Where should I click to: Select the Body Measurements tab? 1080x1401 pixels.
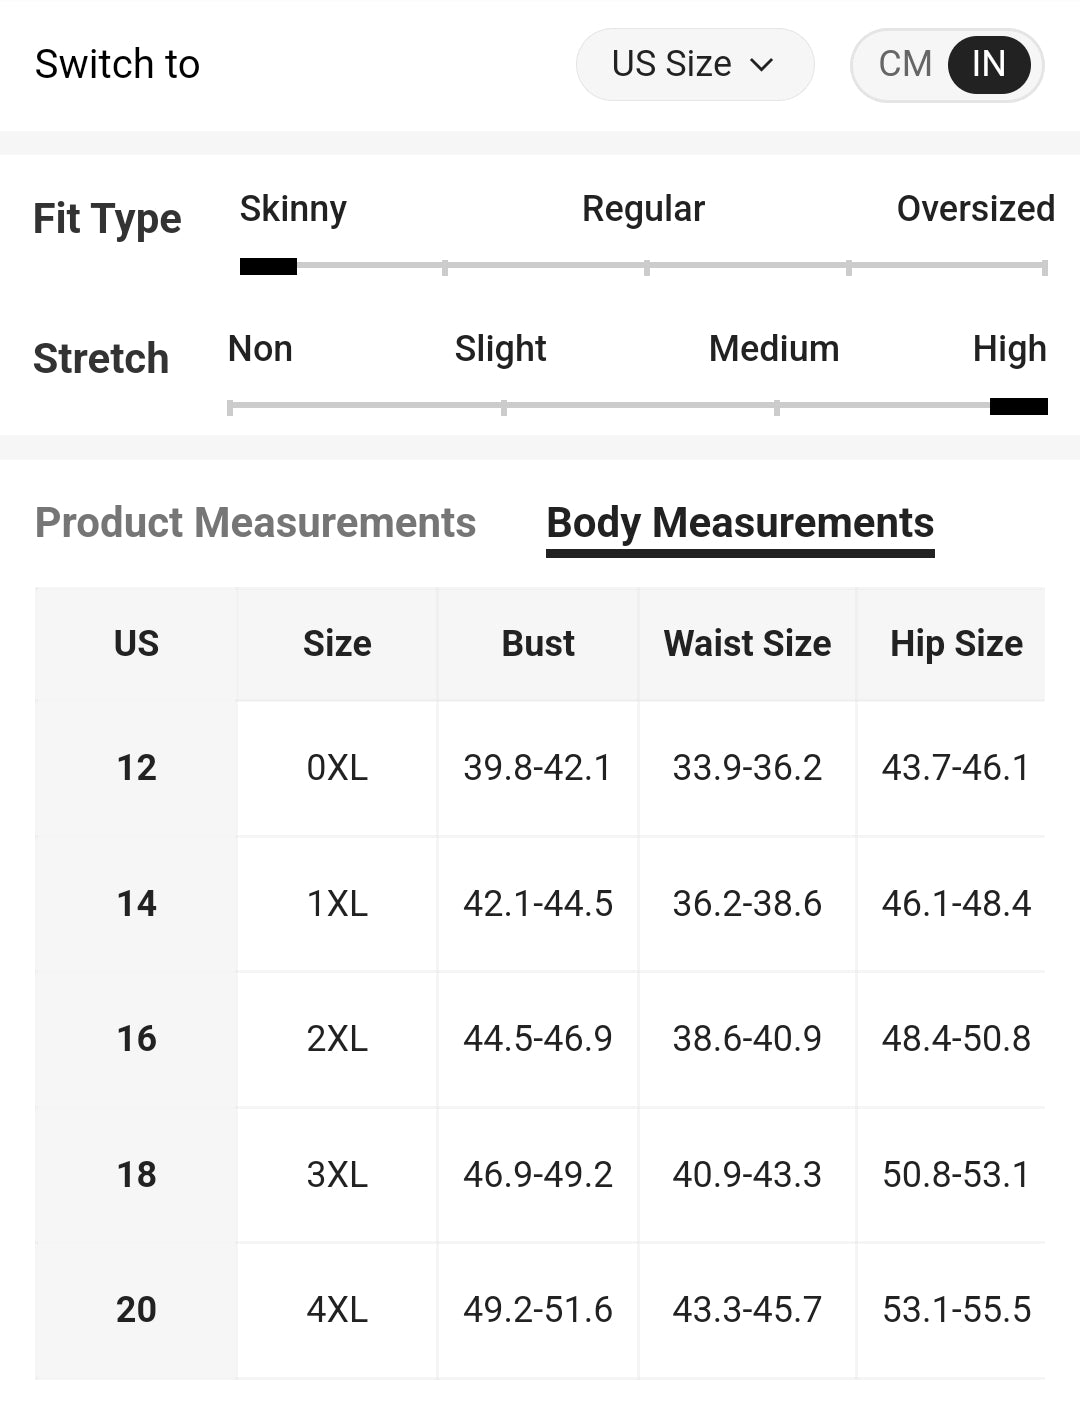click(x=740, y=522)
